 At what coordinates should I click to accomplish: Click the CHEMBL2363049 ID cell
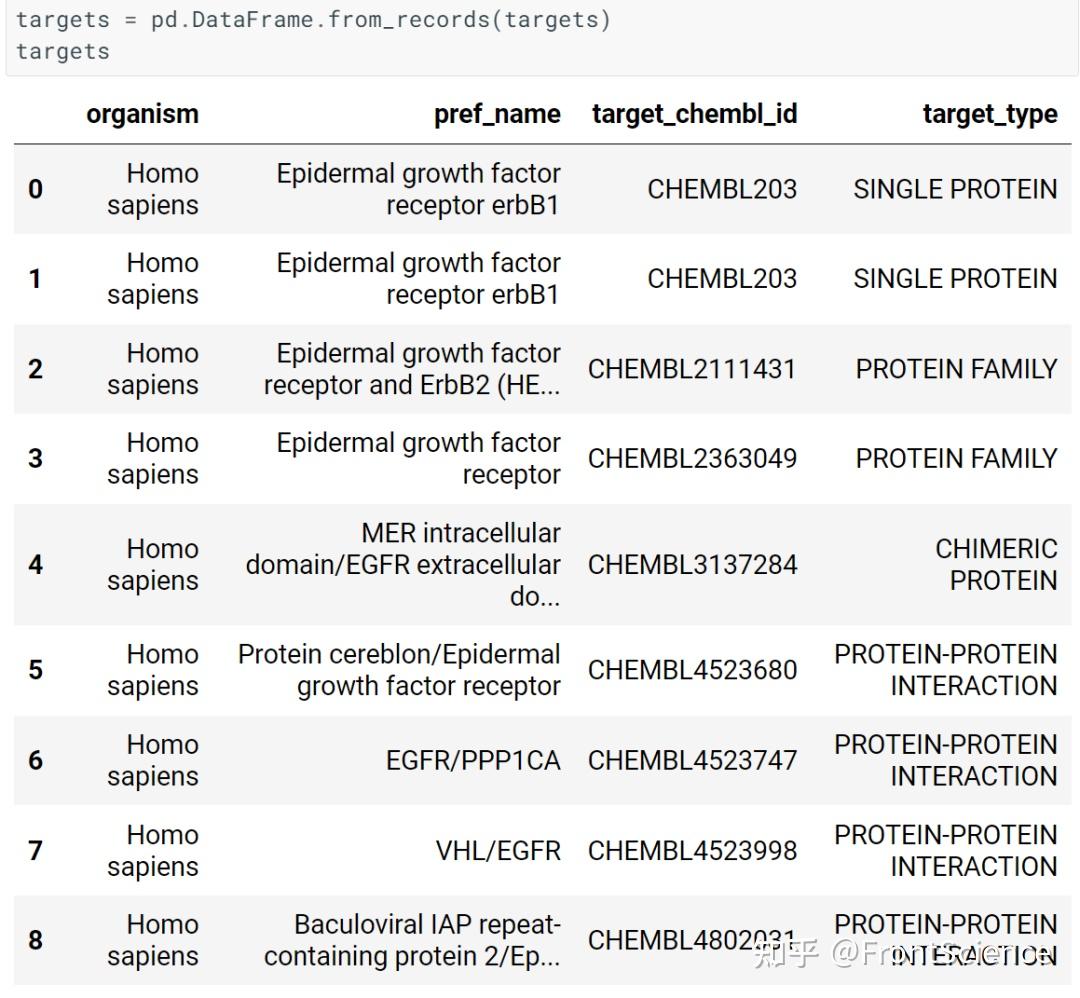(692, 458)
